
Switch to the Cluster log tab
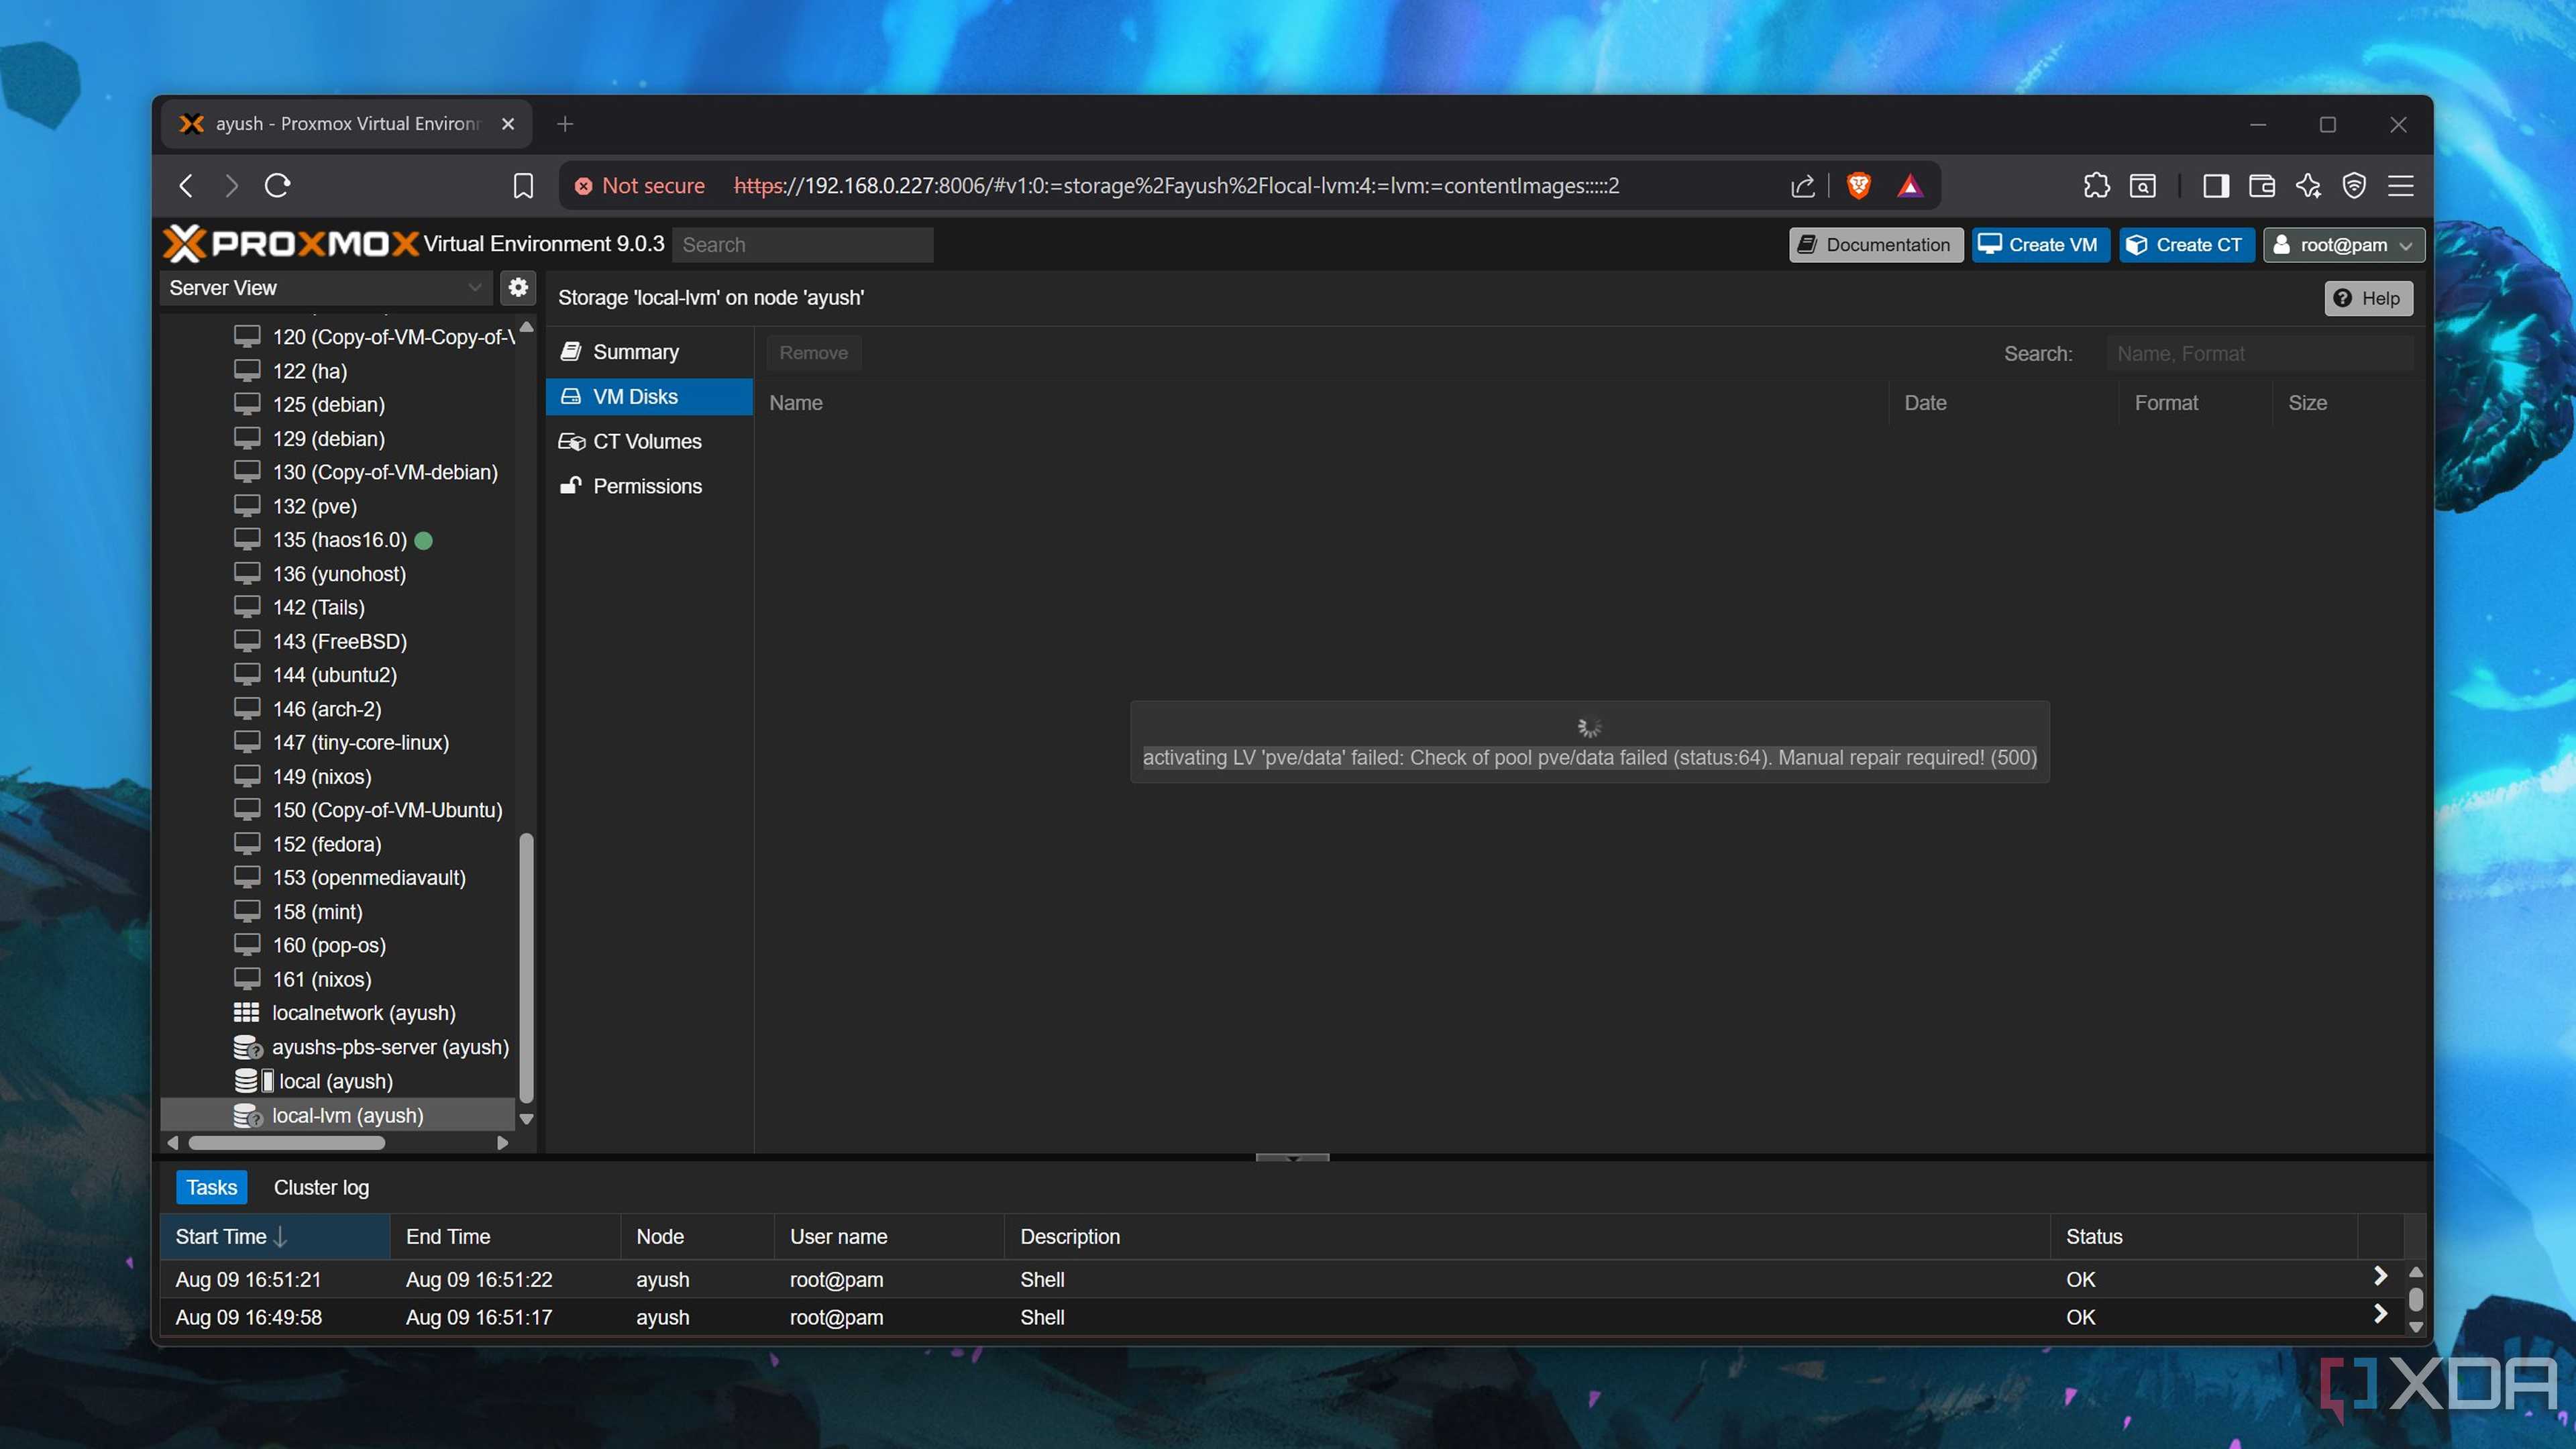pos(321,1187)
